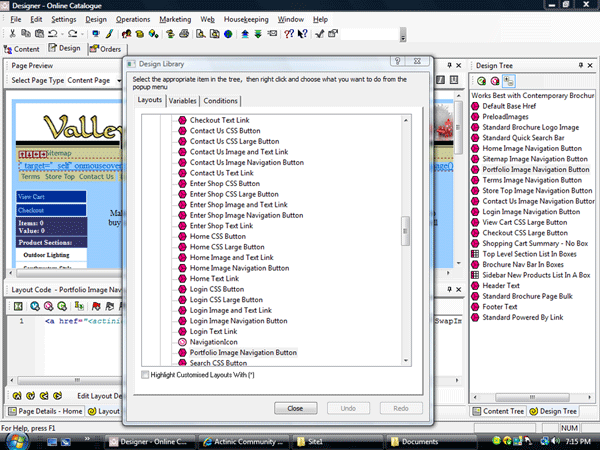Click the red question mark Help icon
The image size is (600, 450).
point(289,33)
